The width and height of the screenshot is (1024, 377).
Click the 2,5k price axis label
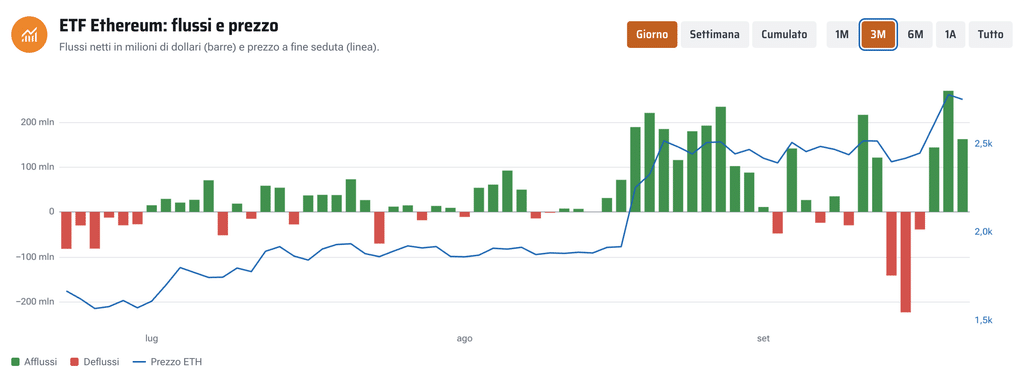click(984, 144)
